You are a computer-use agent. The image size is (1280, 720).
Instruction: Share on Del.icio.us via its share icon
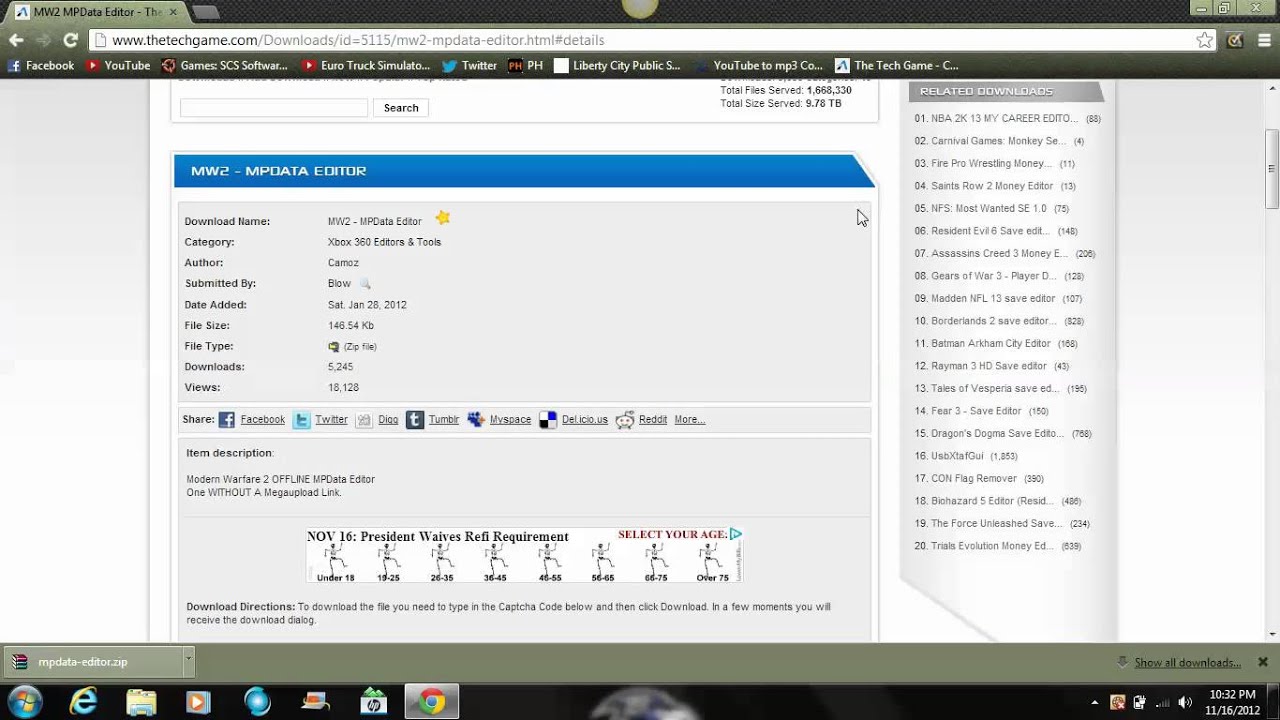547,420
